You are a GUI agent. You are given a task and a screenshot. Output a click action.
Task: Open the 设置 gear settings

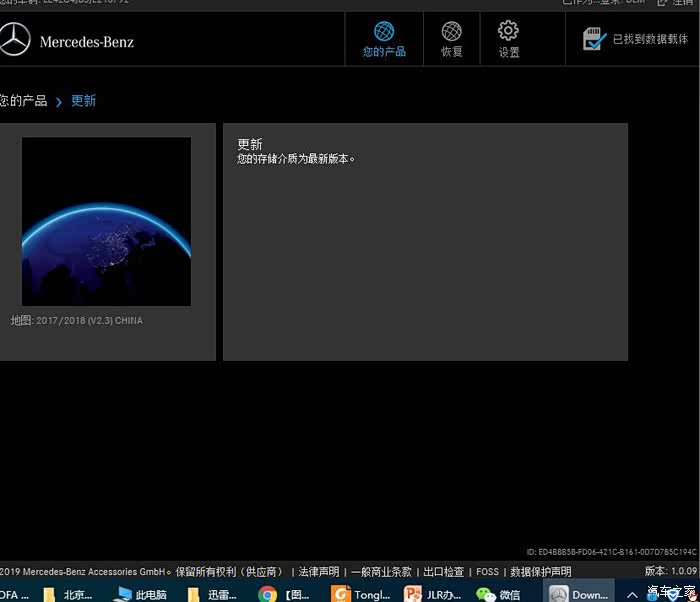tap(508, 39)
